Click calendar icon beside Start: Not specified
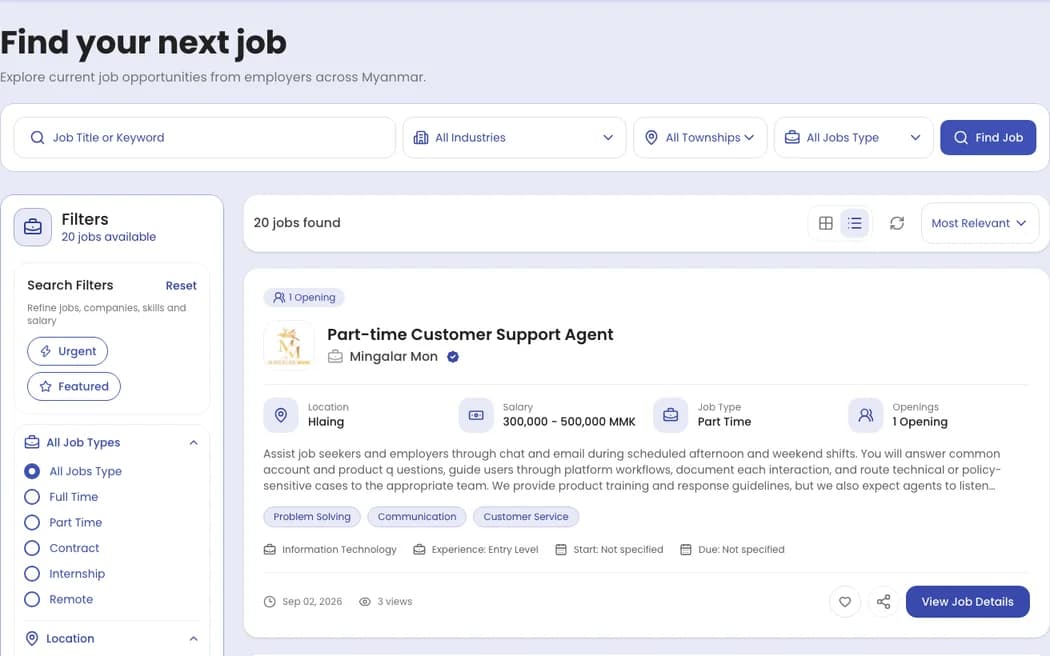1050x656 pixels. click(560, 550)
